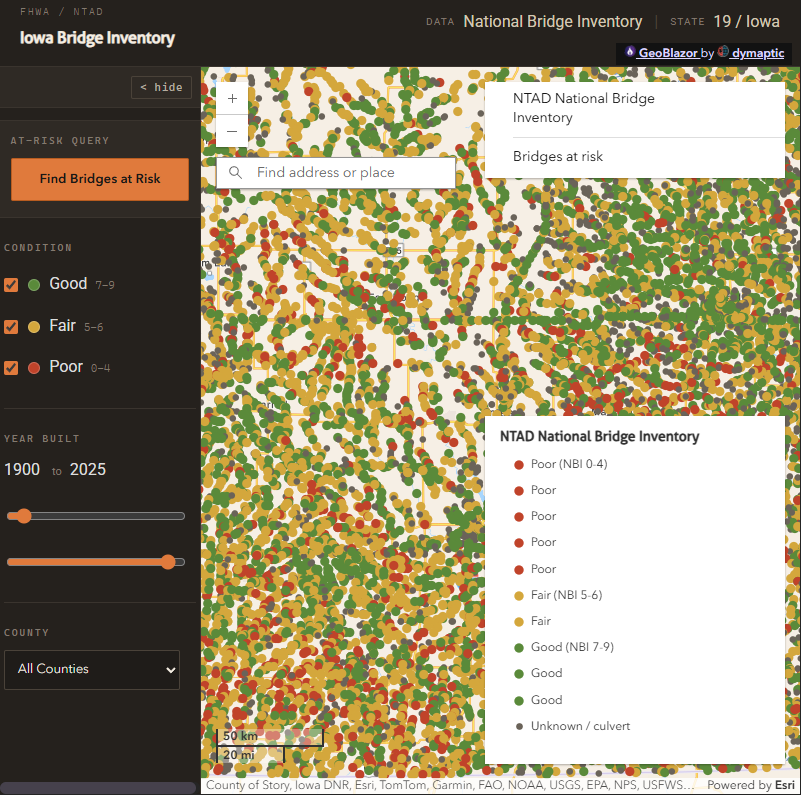The image size is (801, 795).
Task: Open the GeoBlazor link
Action: 668,53
